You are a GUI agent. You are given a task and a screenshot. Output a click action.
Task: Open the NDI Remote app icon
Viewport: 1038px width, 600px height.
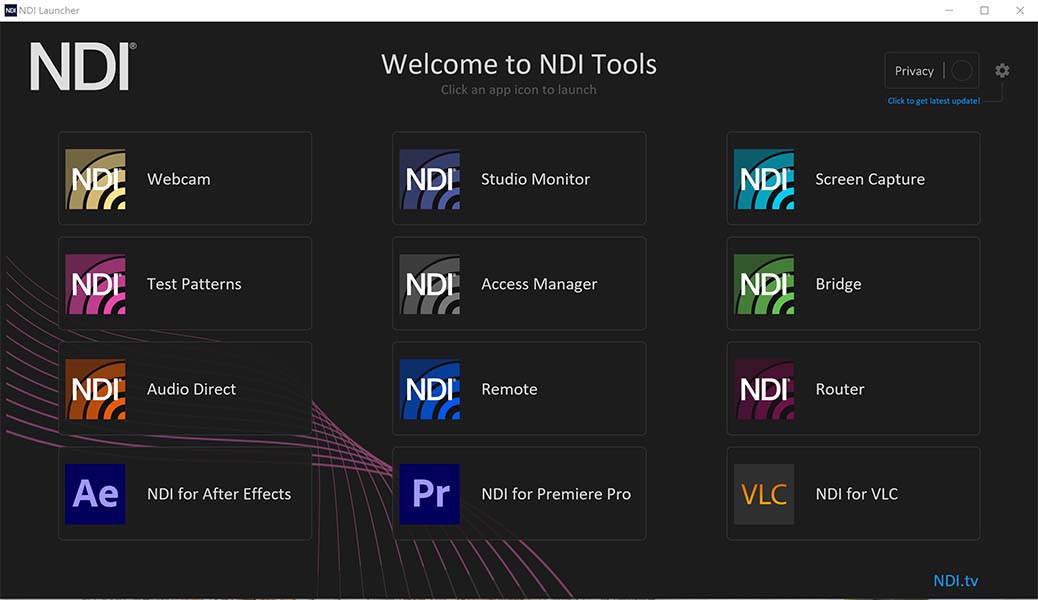coord(430,389)
